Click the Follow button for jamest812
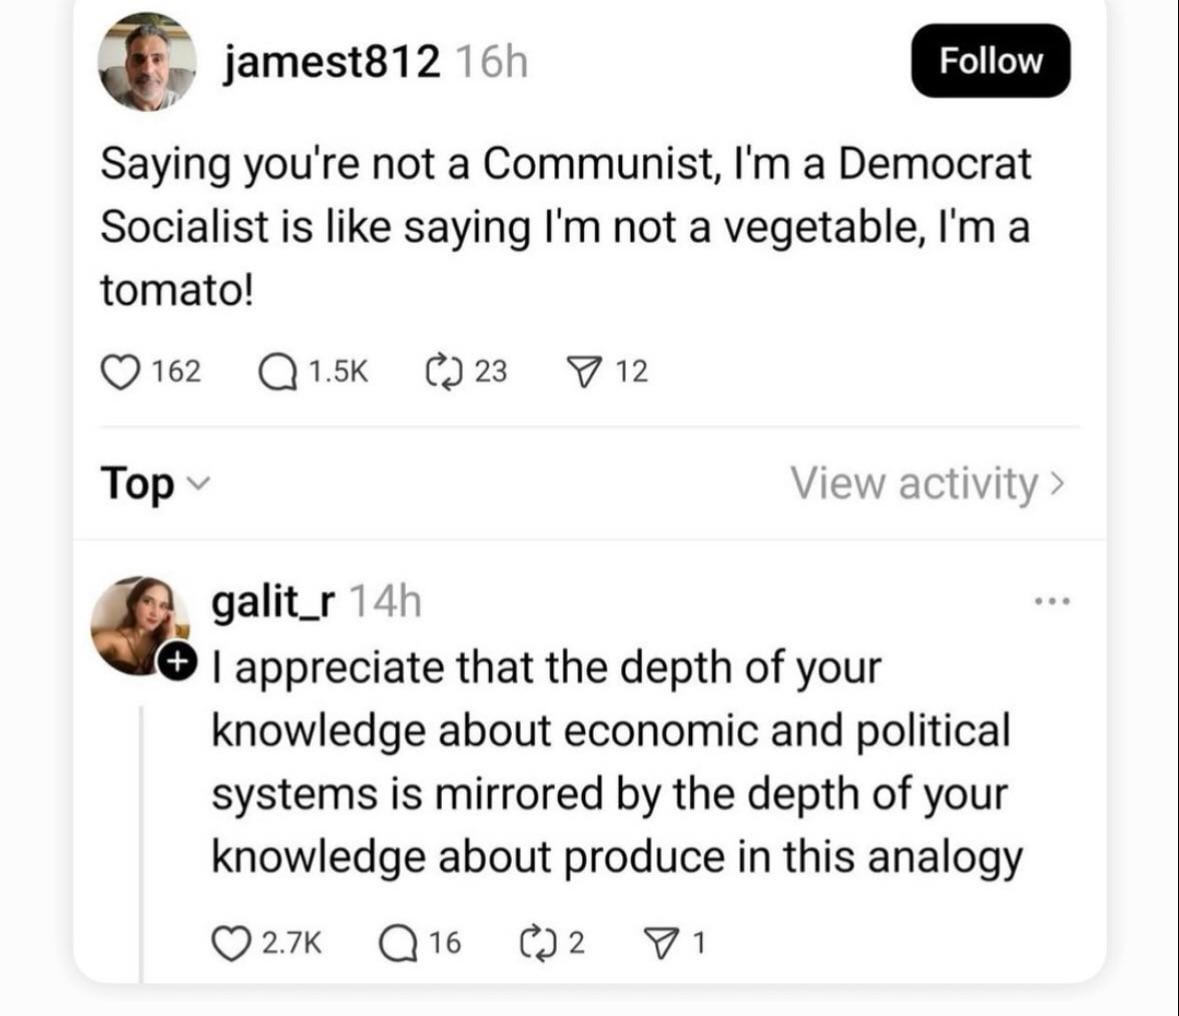The height and width of the screenshot is (1016, 1179). click(990, 61)
